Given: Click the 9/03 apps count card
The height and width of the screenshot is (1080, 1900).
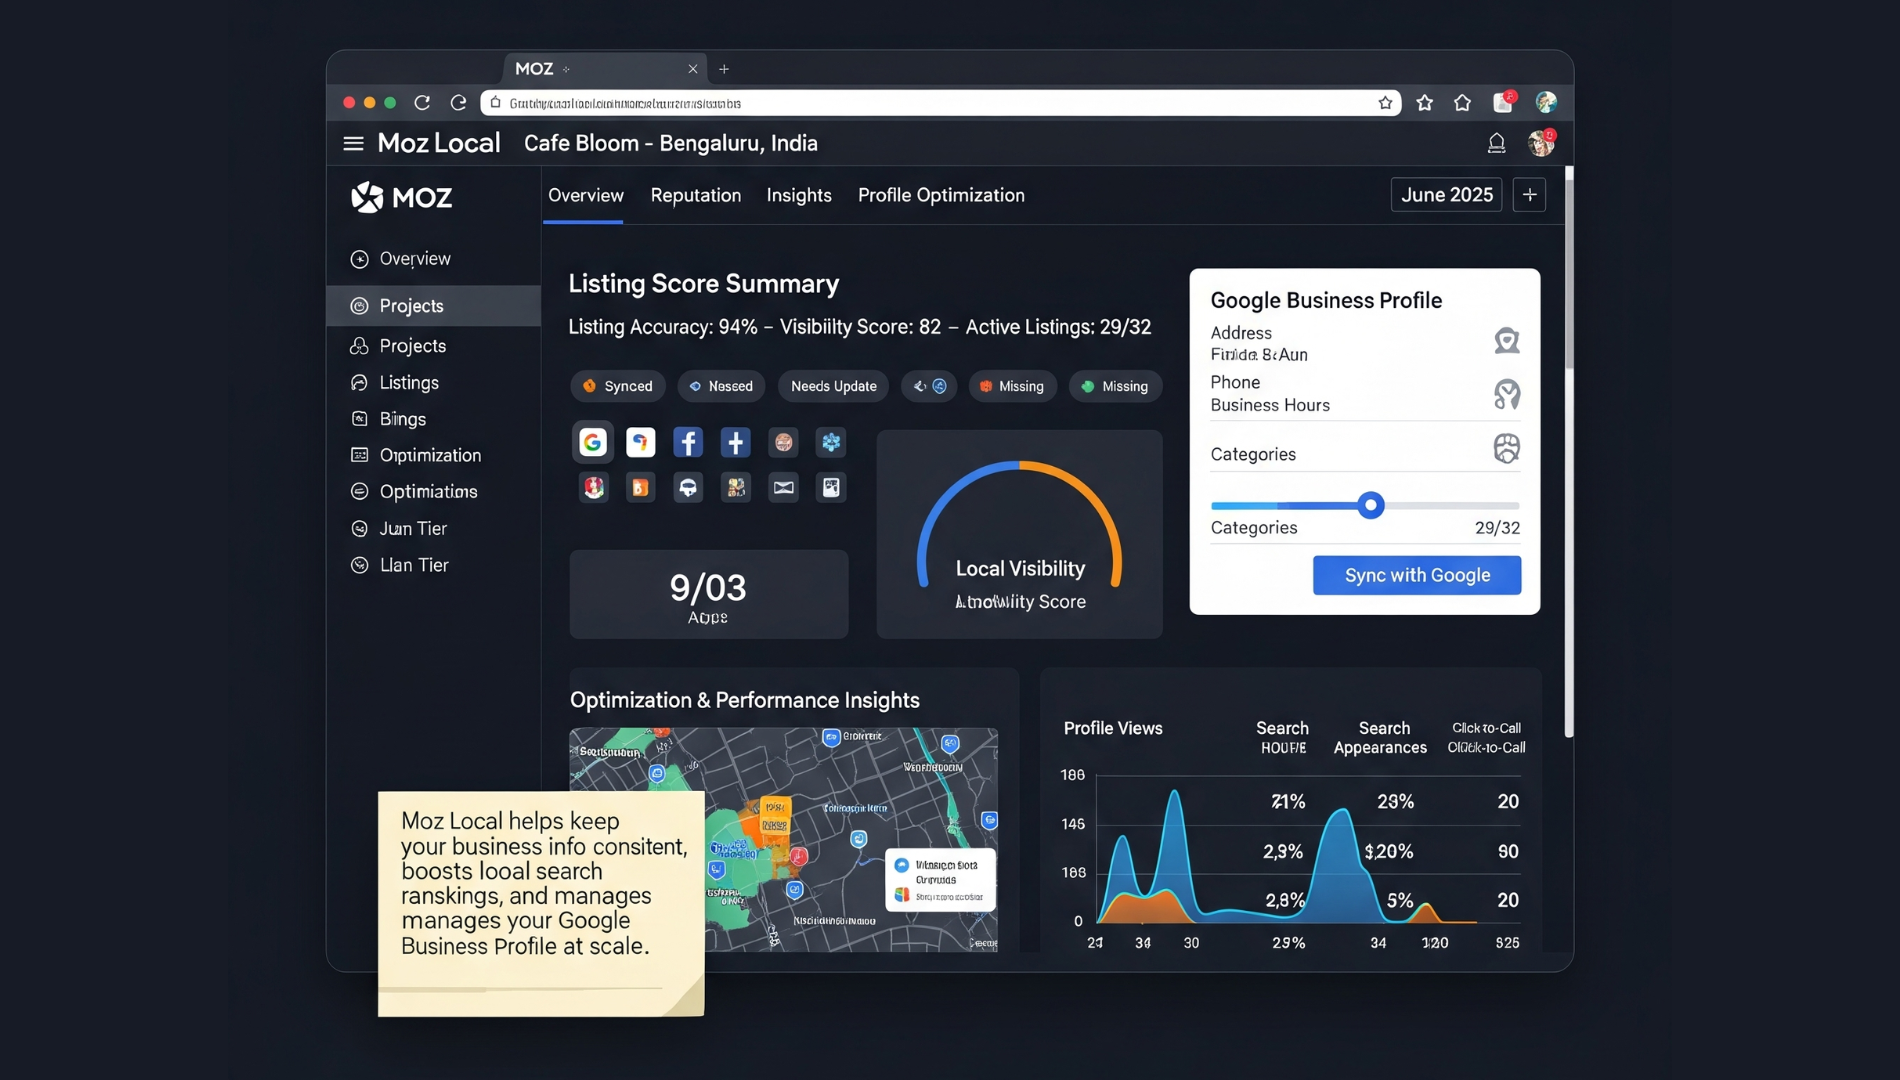Looking at the screenshot, I should 708,594.
